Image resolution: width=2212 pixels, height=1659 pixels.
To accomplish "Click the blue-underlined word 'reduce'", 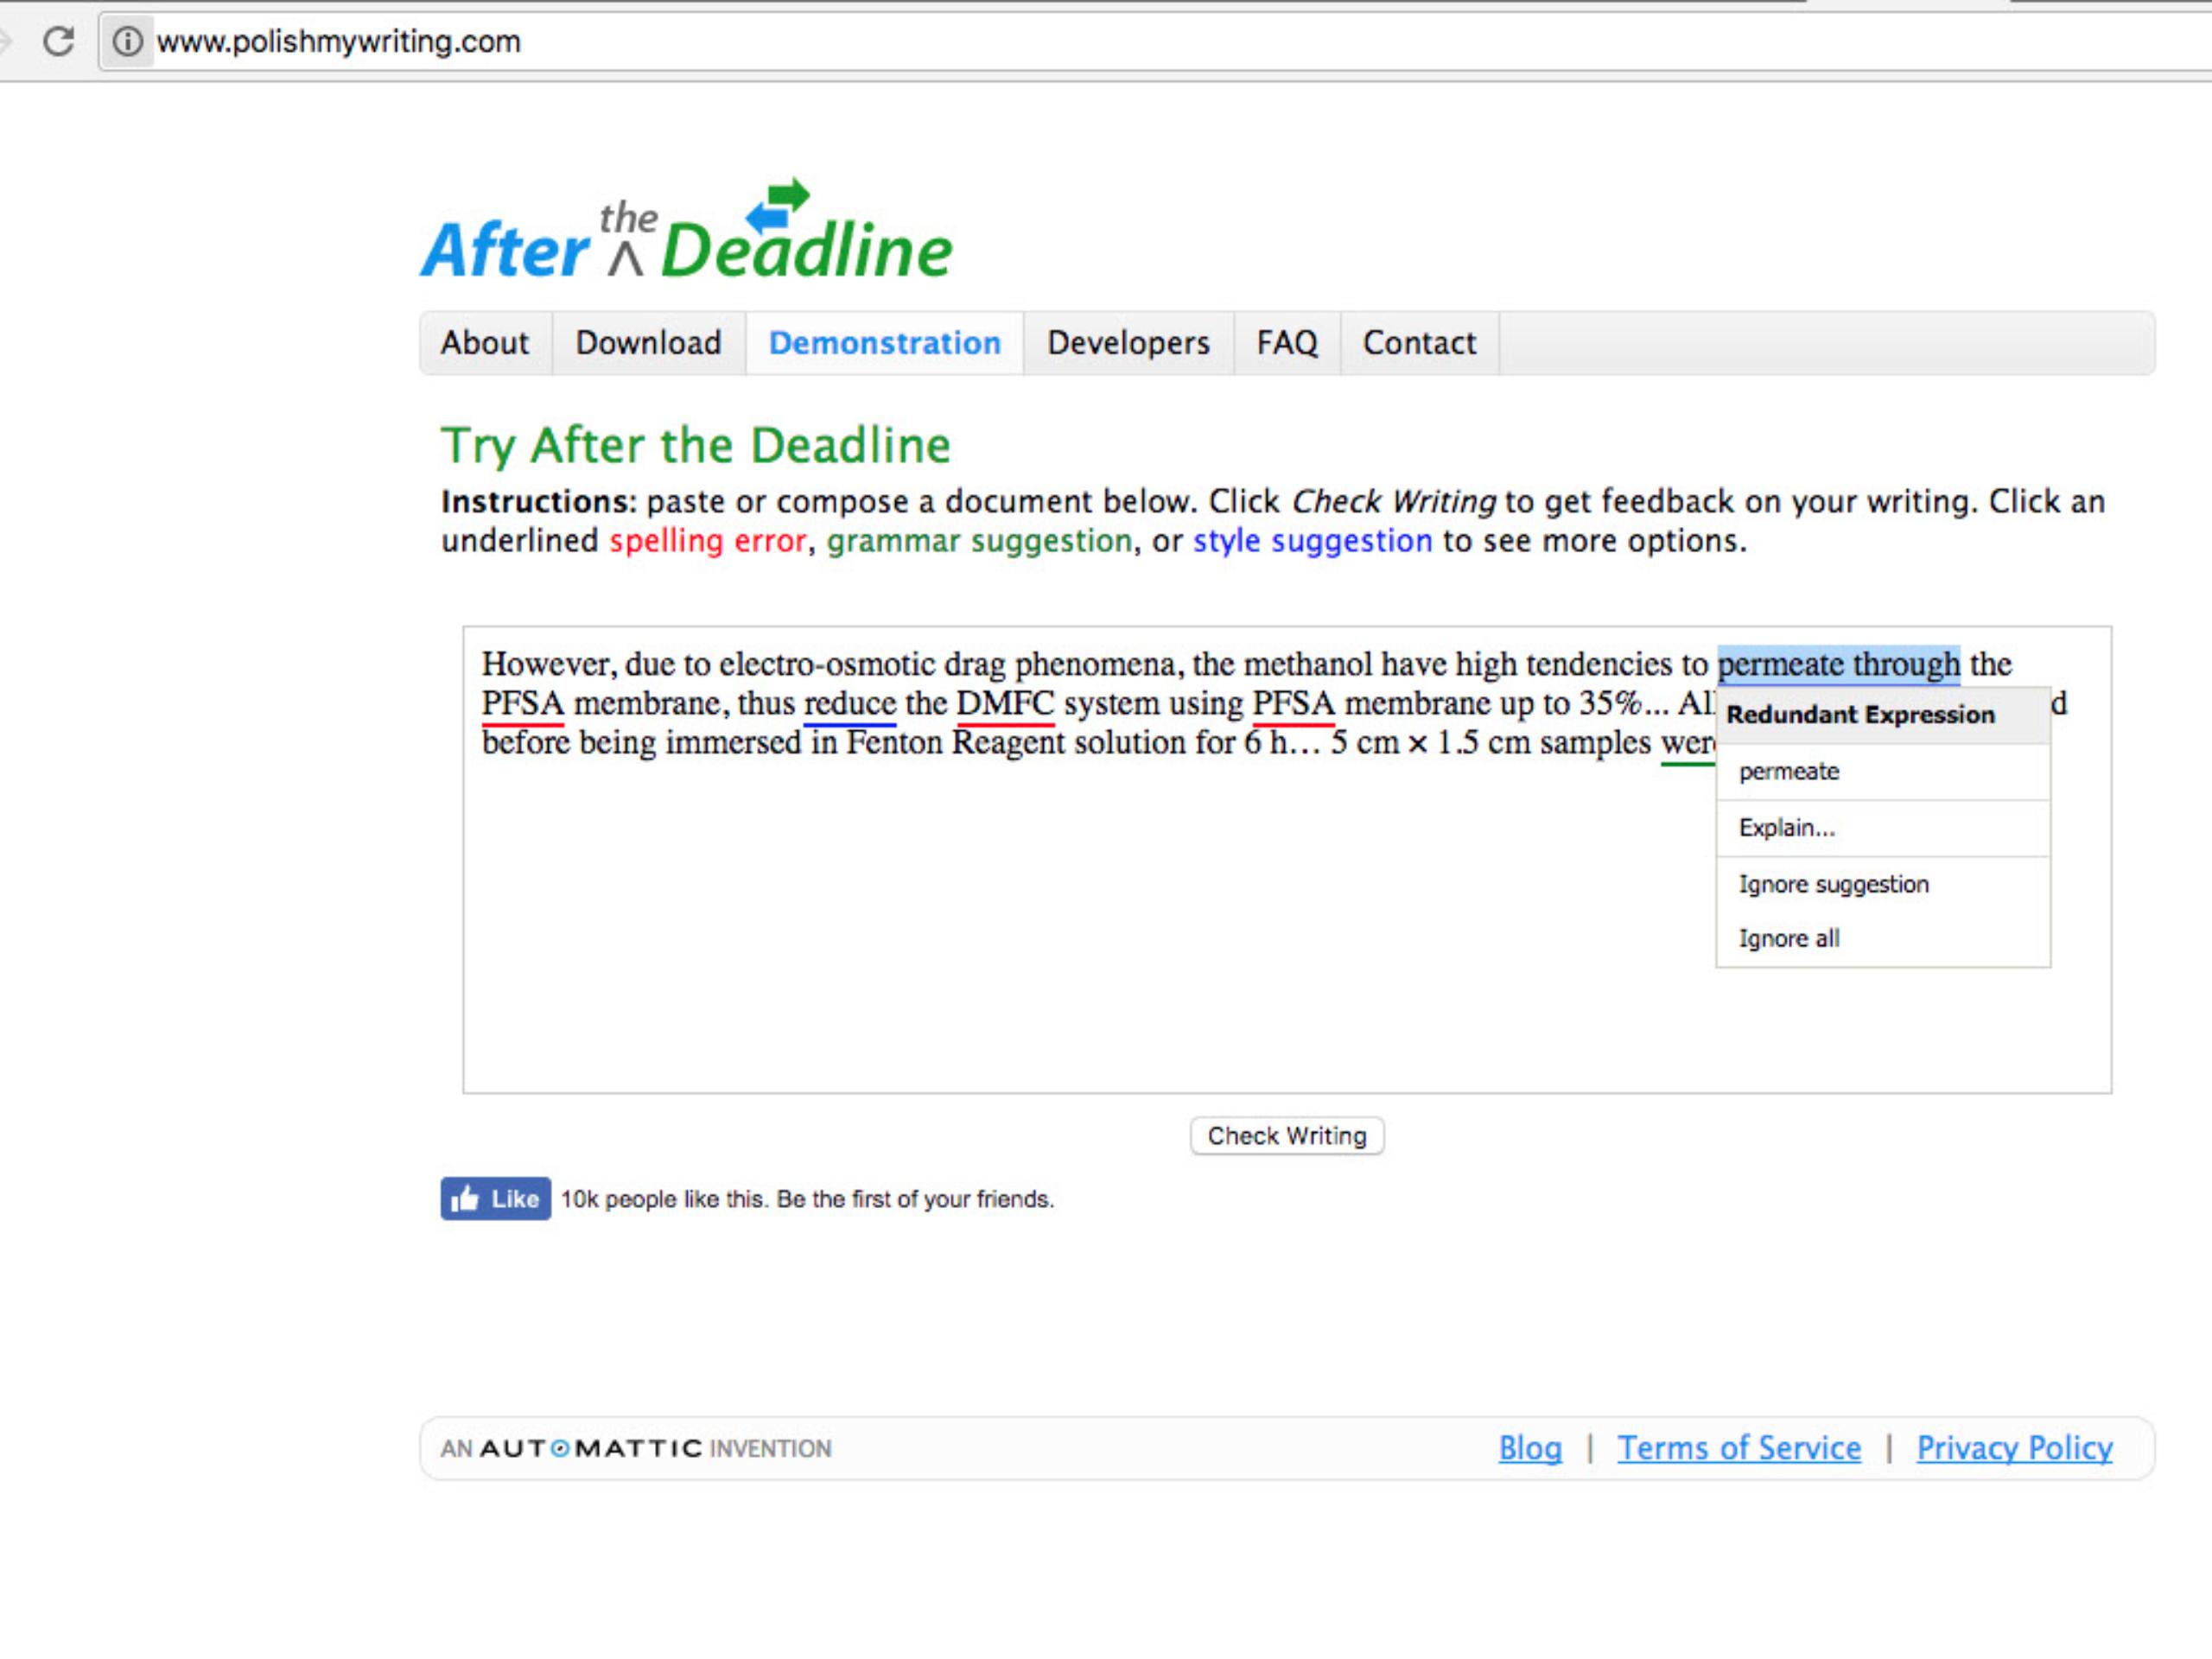I will pyautogui.click(x=849, y=704).
